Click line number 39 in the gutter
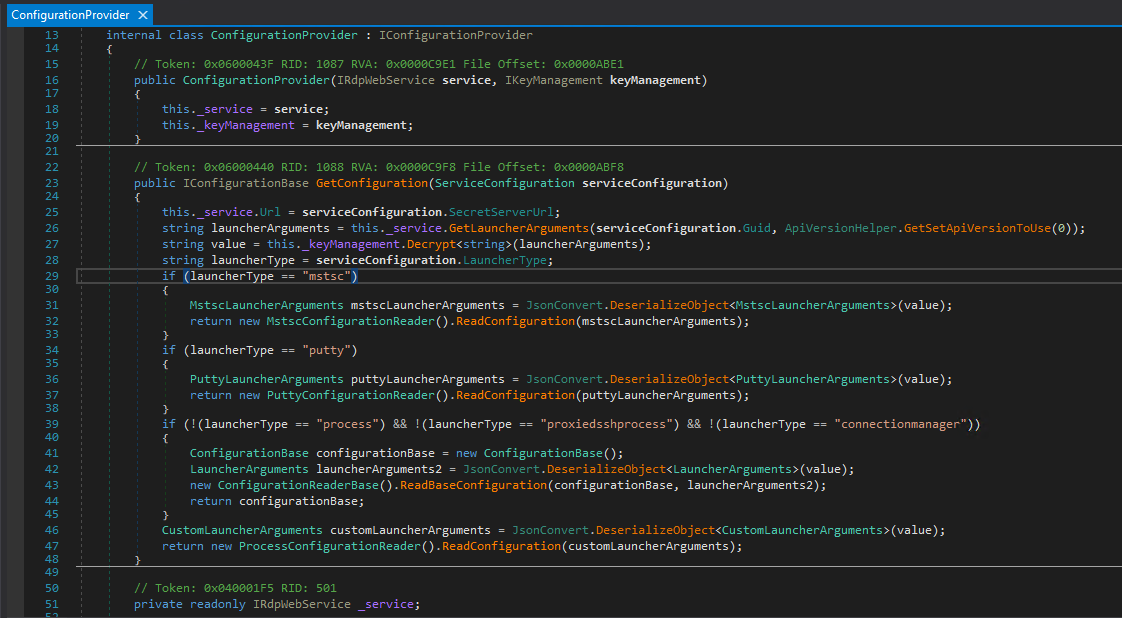The width and height of the screenshot is (1122, 618). (x=52, y=425)
